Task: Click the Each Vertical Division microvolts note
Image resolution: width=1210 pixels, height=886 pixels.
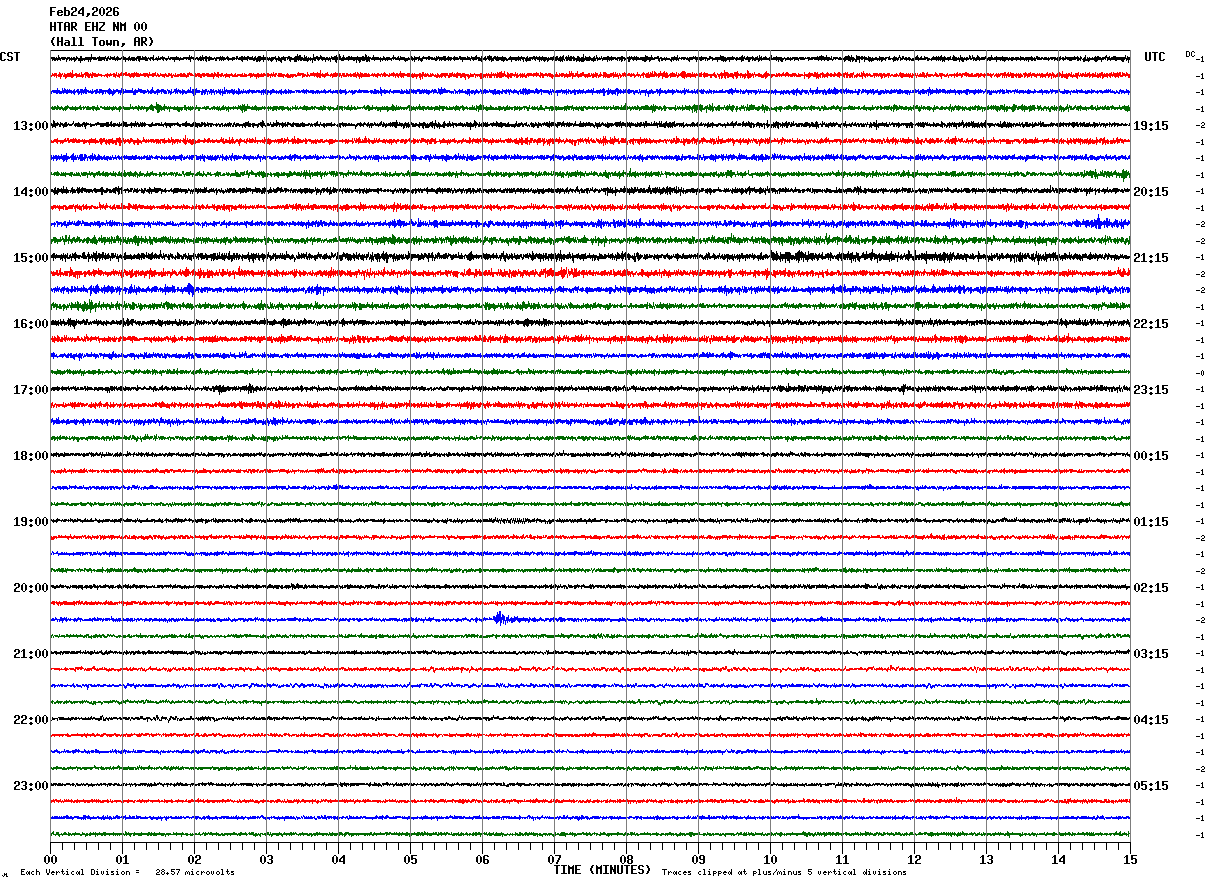Action: click(127, 873)
